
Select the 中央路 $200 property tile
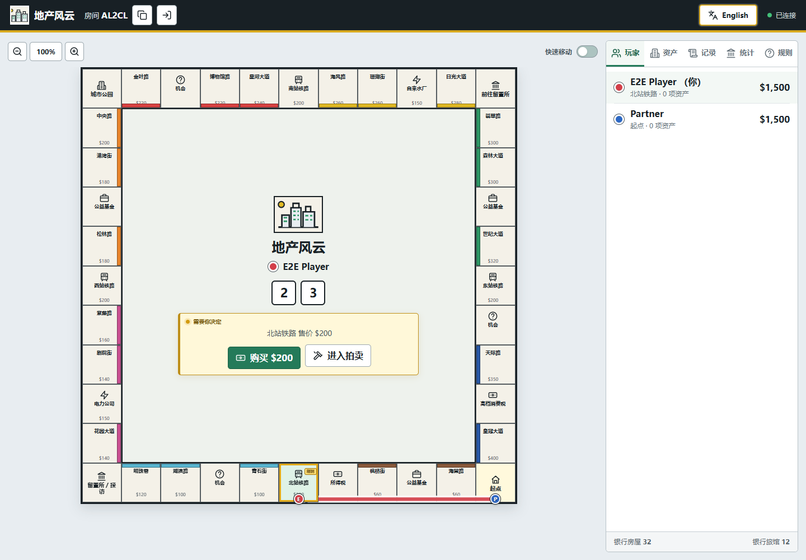click(x=102, y=128)
